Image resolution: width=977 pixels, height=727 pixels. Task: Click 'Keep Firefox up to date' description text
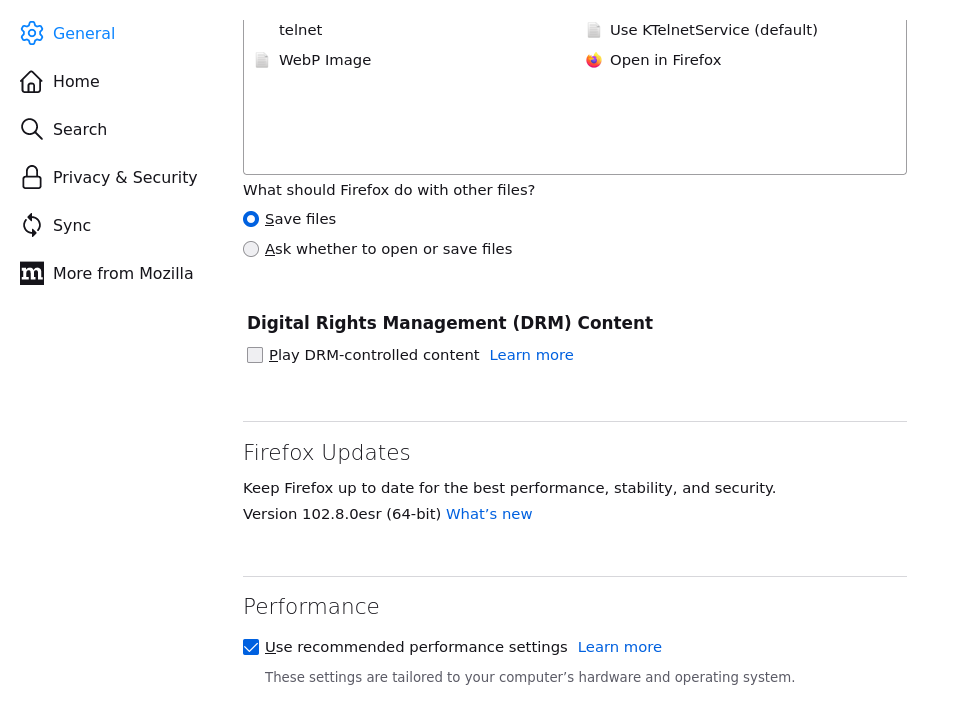coord(509,488)
